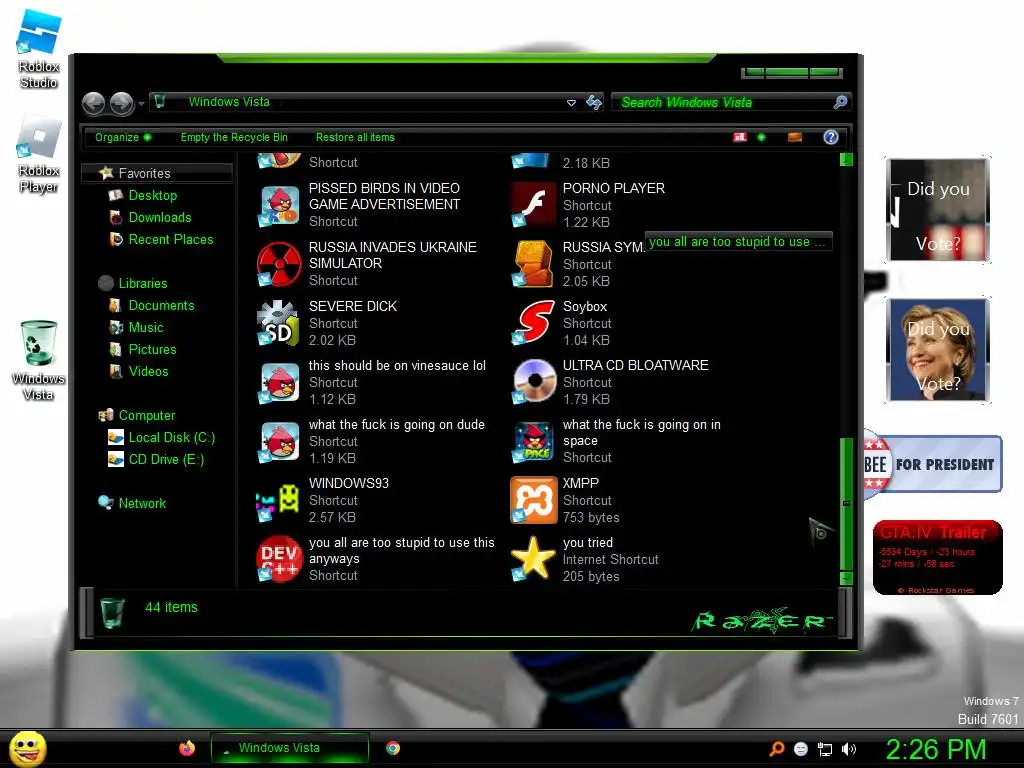Viewport: 1024px width, 768px height.
Task: Click the change view icon
Action: coord(740,137)
